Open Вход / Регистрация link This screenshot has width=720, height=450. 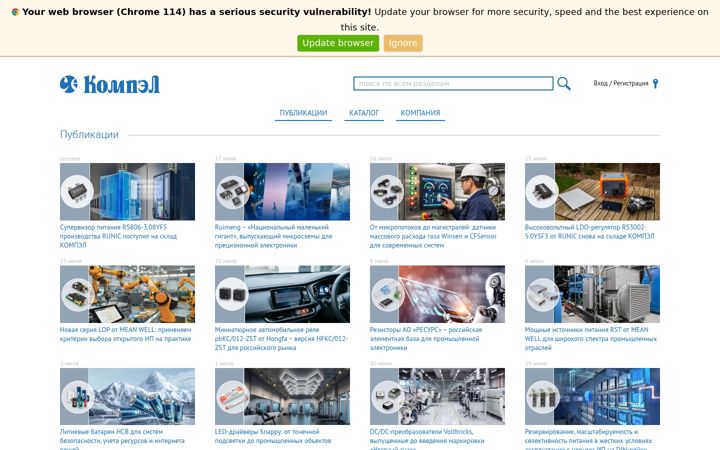(x=621, y=84)
